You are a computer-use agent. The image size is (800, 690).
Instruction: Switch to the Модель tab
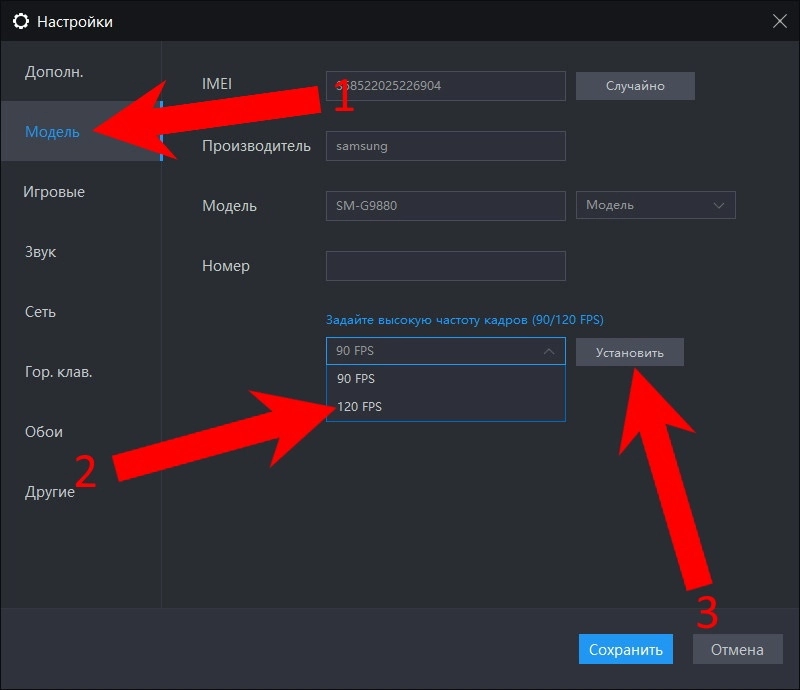coord(52,132)
